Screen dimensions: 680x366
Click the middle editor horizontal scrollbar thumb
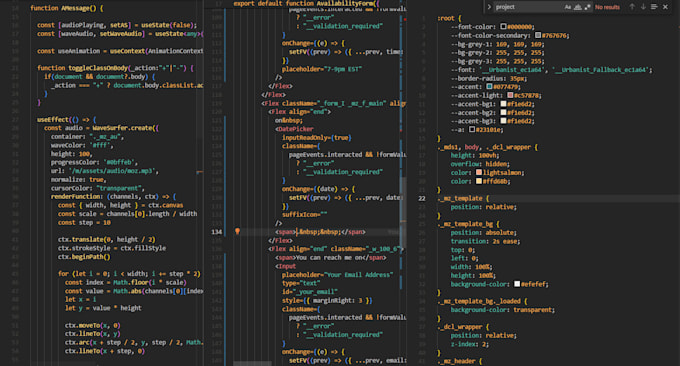tap(252, 363)
